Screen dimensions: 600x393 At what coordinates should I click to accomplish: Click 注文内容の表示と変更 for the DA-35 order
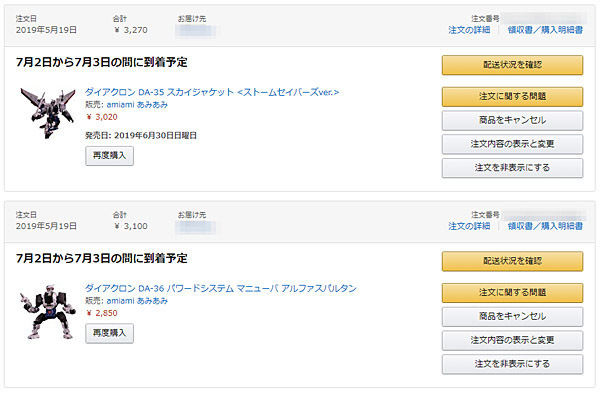click(x=512, y=144)
